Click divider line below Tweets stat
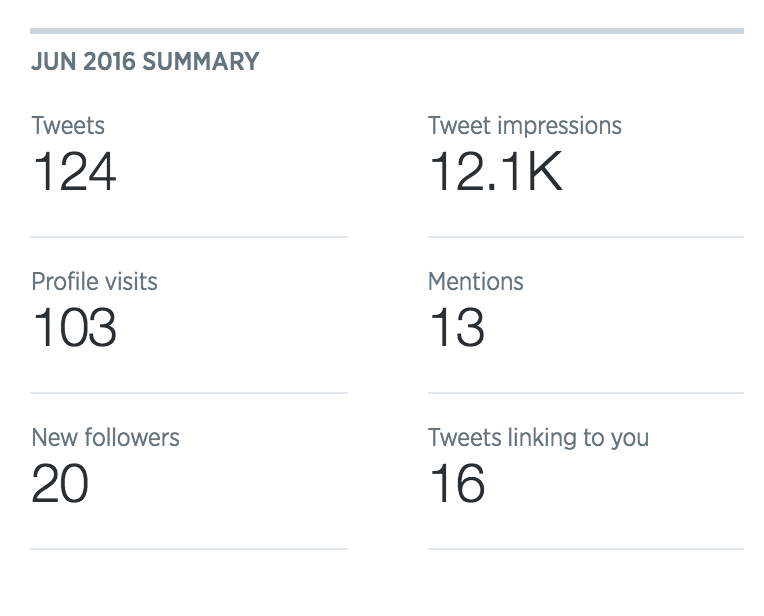This screenshot has height=616, width=764. tap(189, 237)
